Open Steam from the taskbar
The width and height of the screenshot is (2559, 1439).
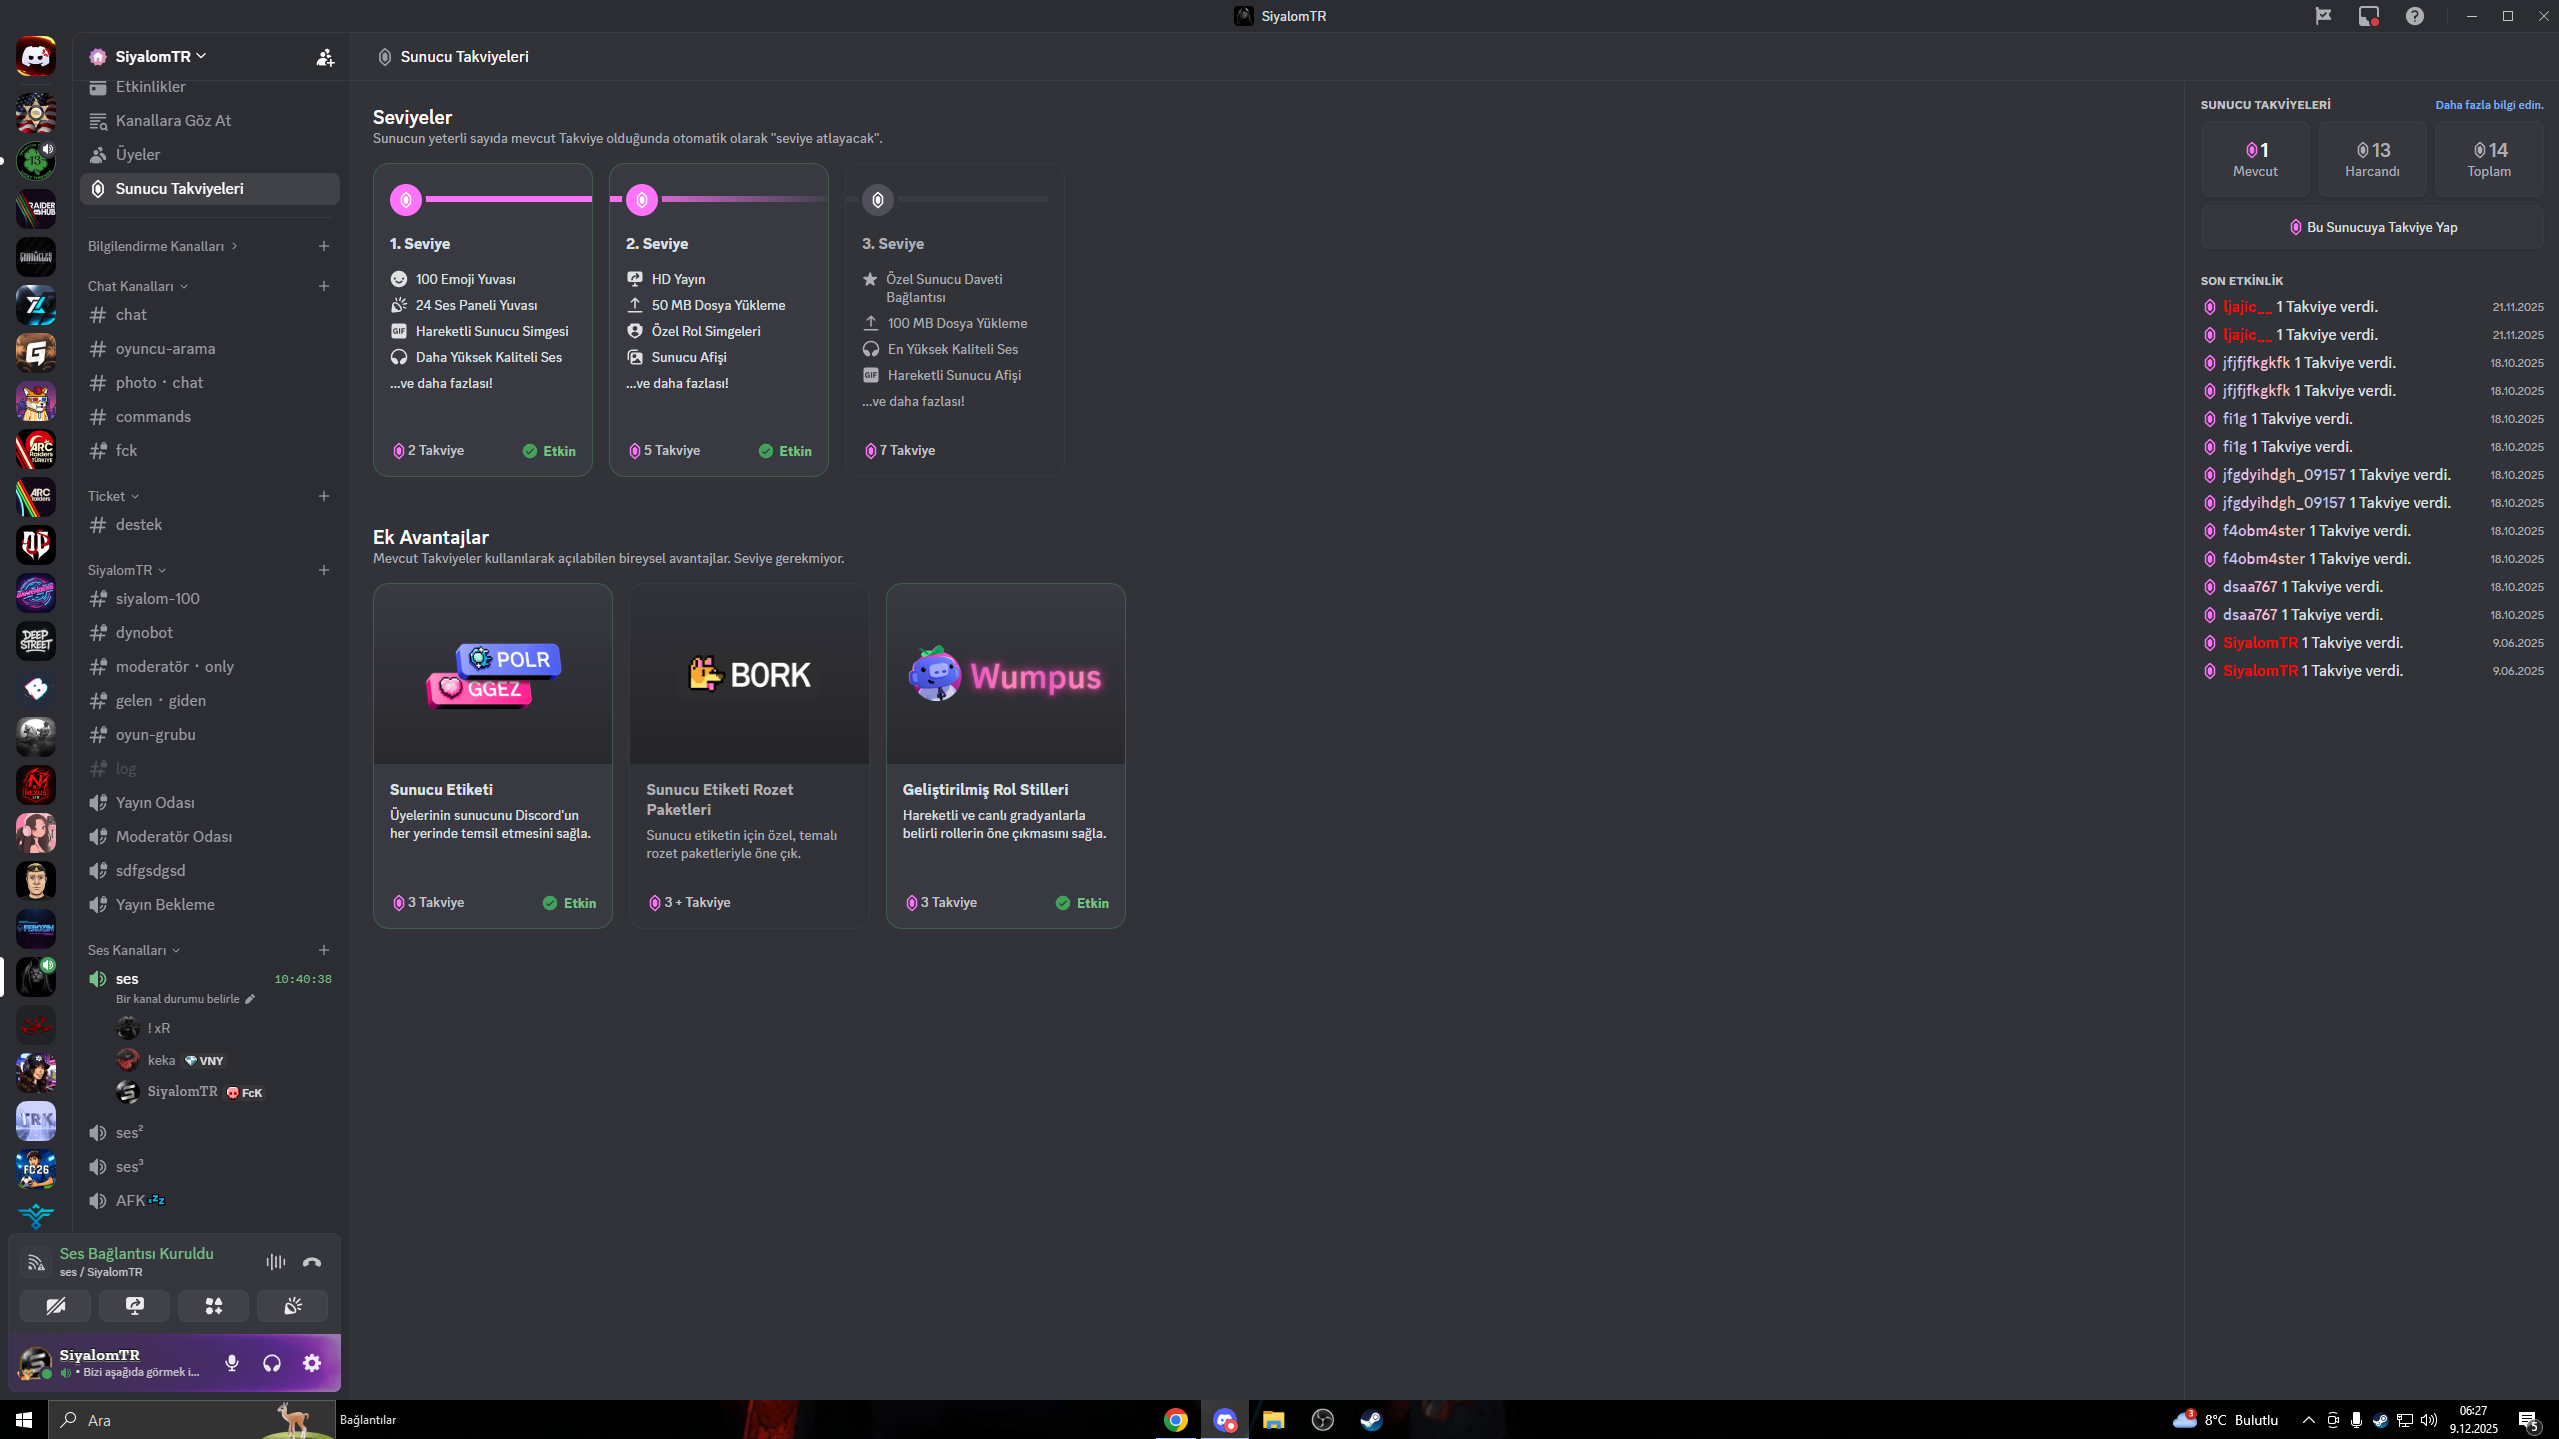(x=1371, y=1420)
